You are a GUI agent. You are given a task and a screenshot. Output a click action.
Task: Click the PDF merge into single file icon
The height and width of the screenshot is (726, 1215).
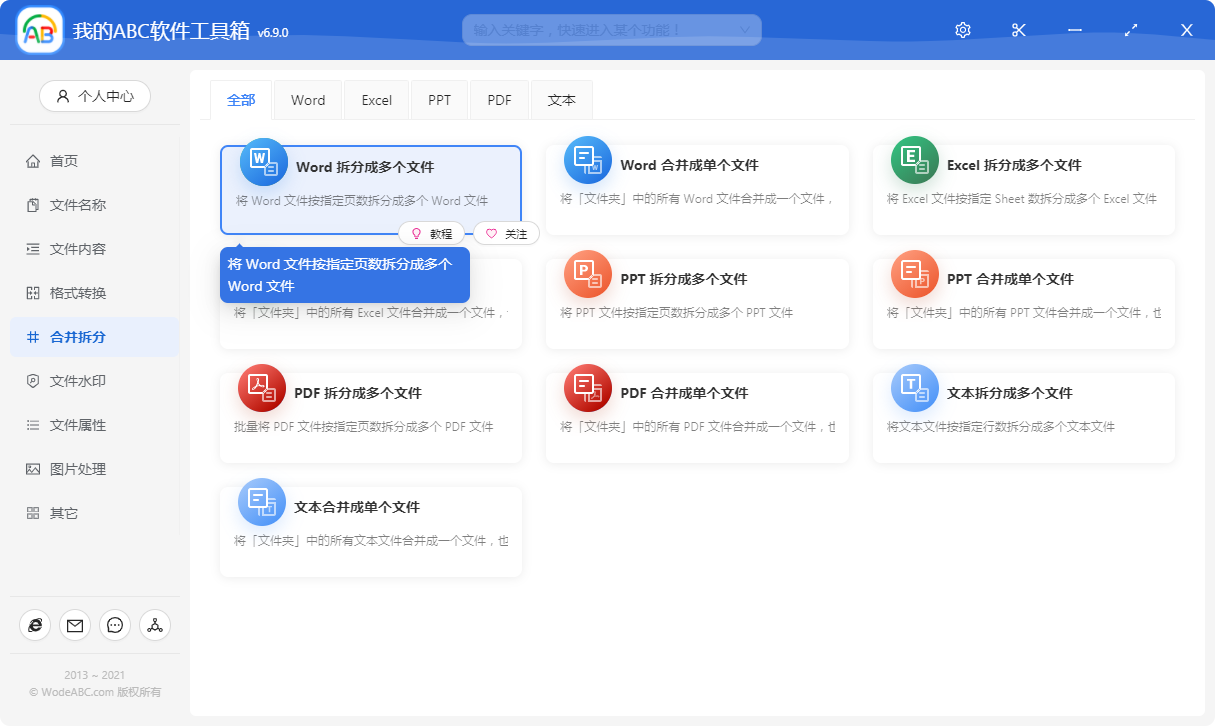(x=588, y=388)
